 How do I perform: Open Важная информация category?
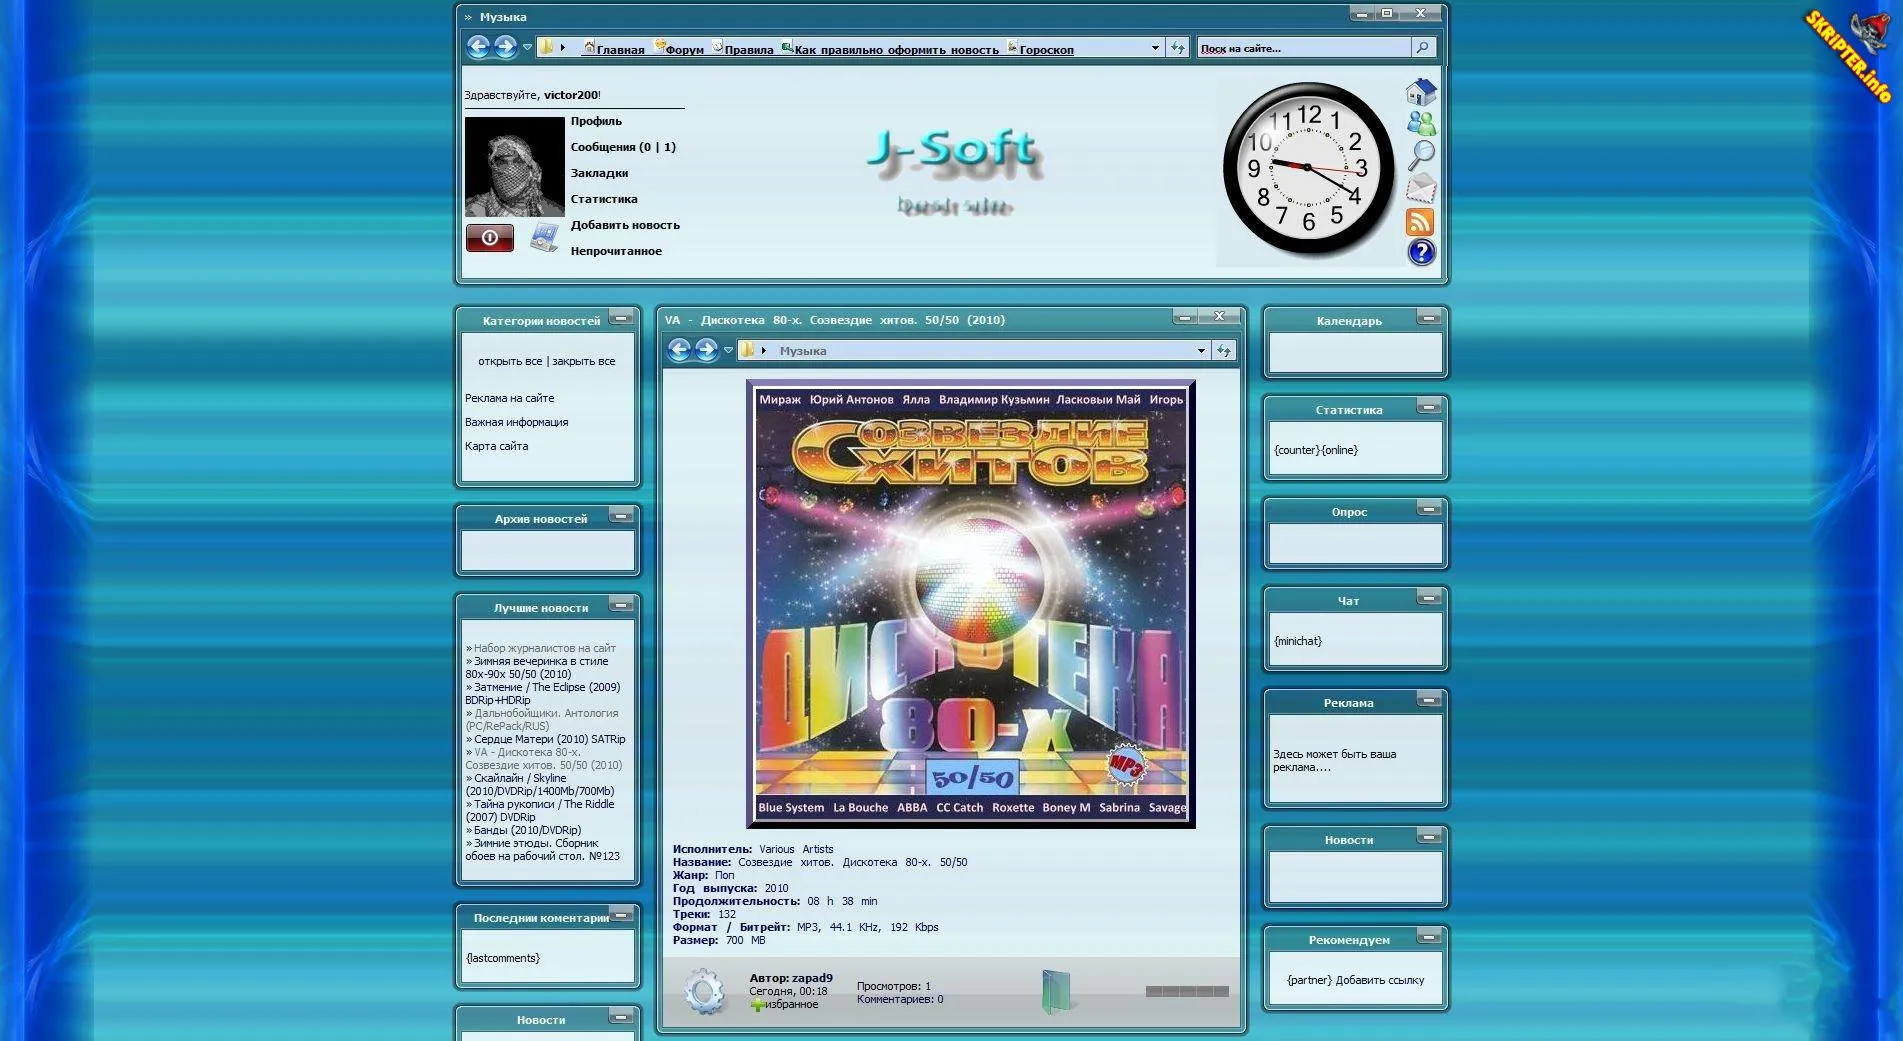click(x=516, y=422)
